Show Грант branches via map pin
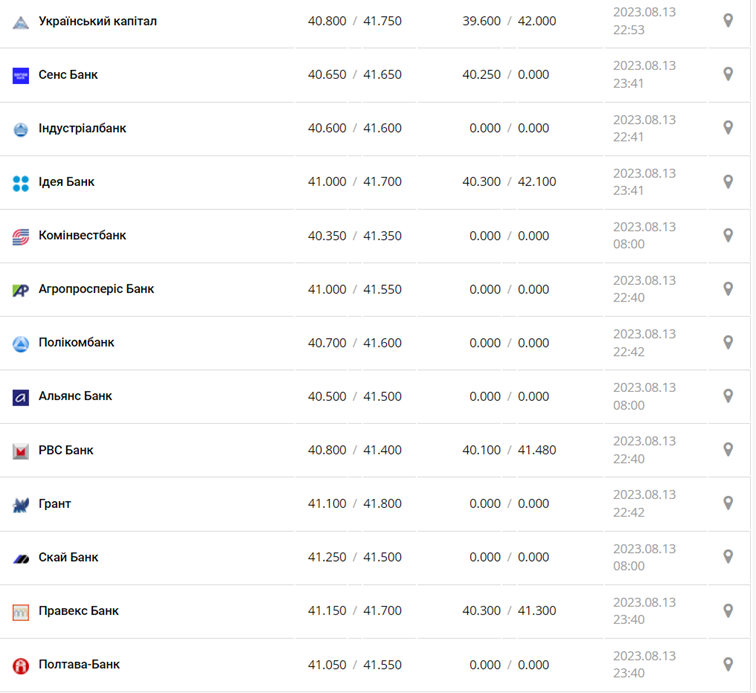 [x=728, y=504]
